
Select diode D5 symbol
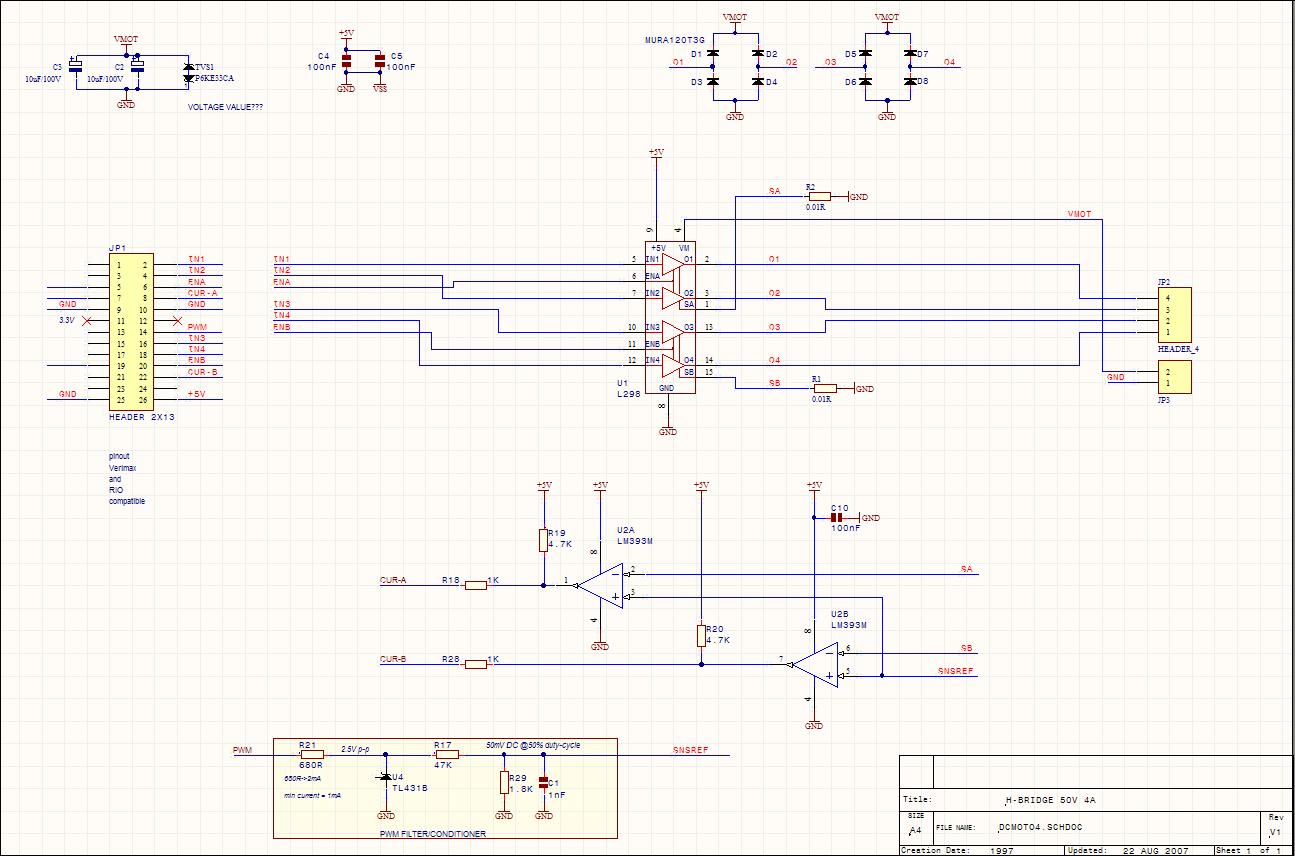(x=866, y=53)
